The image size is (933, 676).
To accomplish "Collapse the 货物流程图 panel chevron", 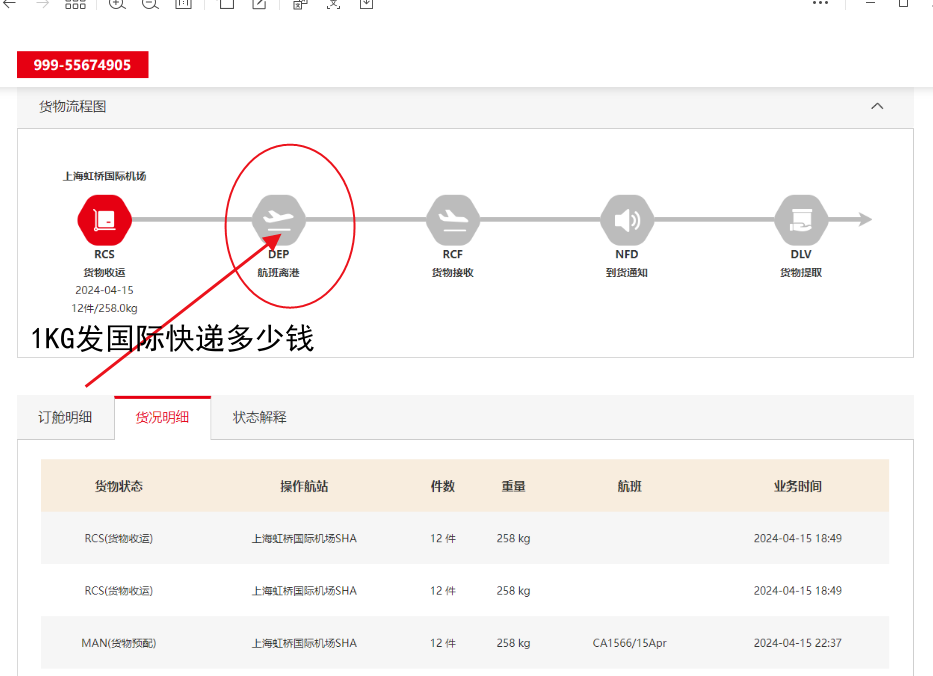I will (x=877, y=106).
